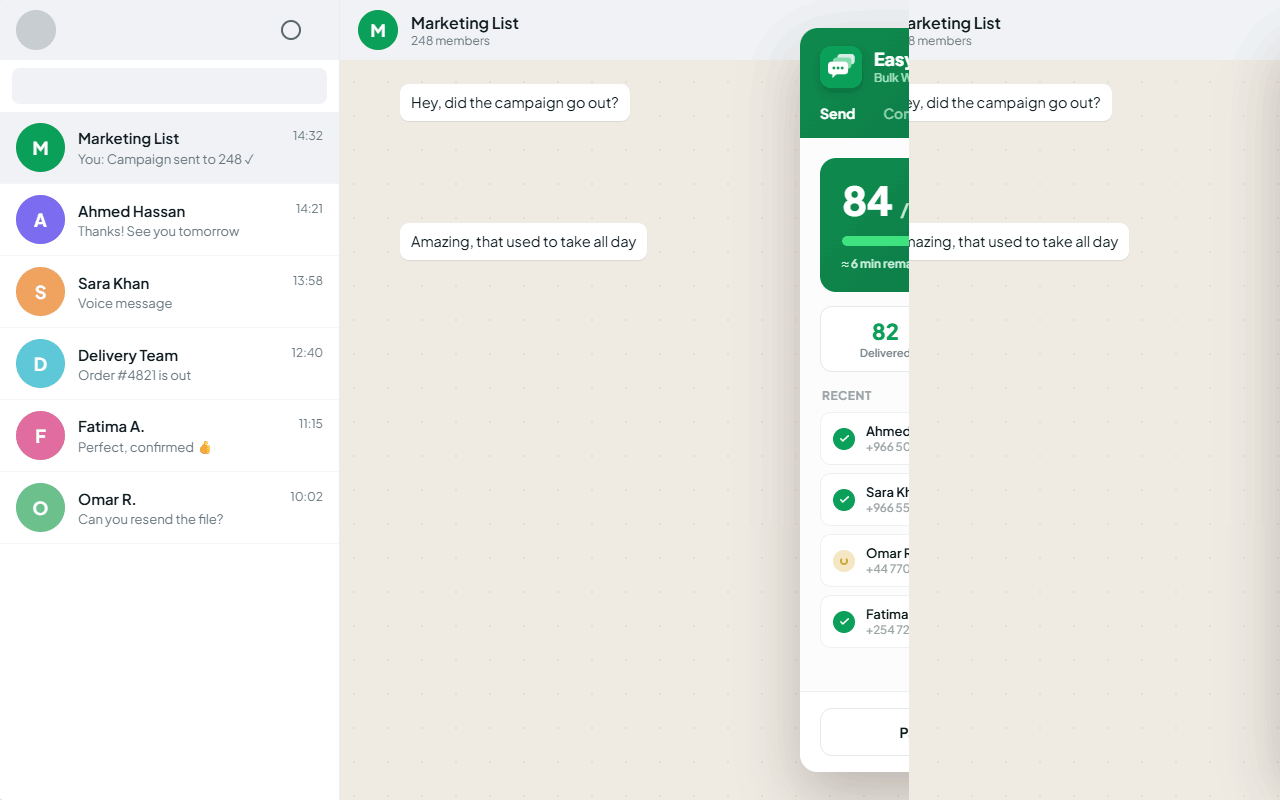Open the Delivery Team chat
The image size is (1280, 800).
(169, 364)
